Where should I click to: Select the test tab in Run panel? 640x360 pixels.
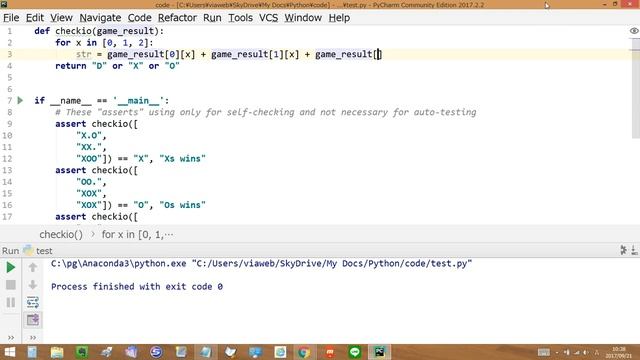pos(38,251)
